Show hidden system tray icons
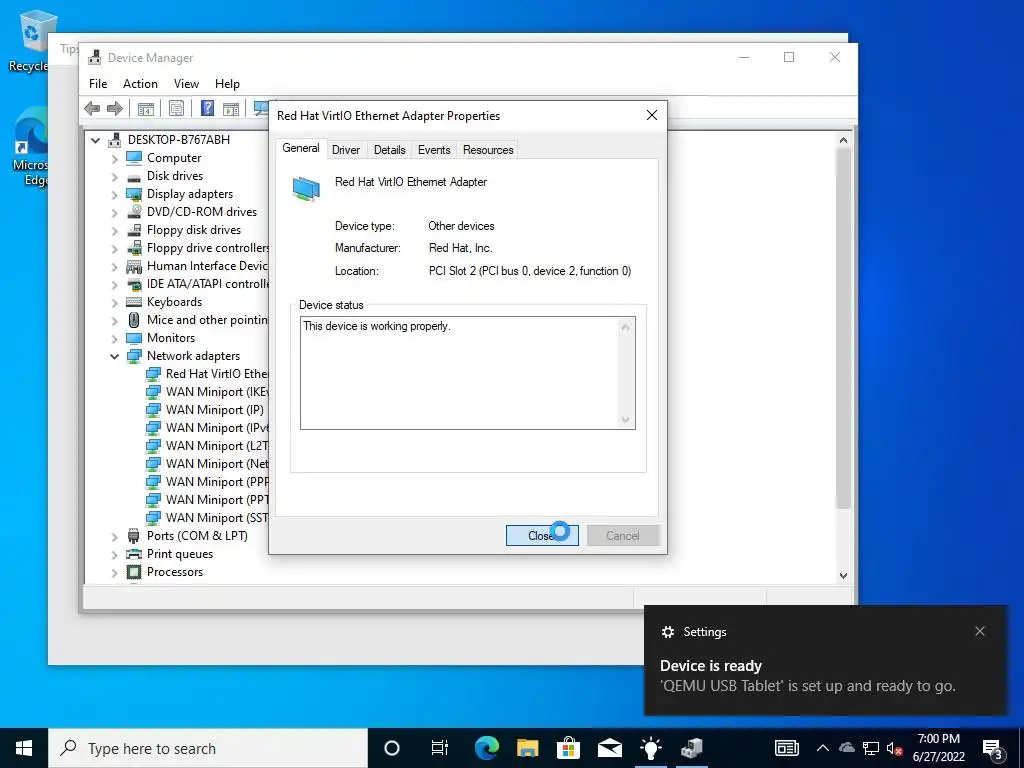Image resolution: width=1024 pixels, height=768 pixels. click(x=823, y=748)
